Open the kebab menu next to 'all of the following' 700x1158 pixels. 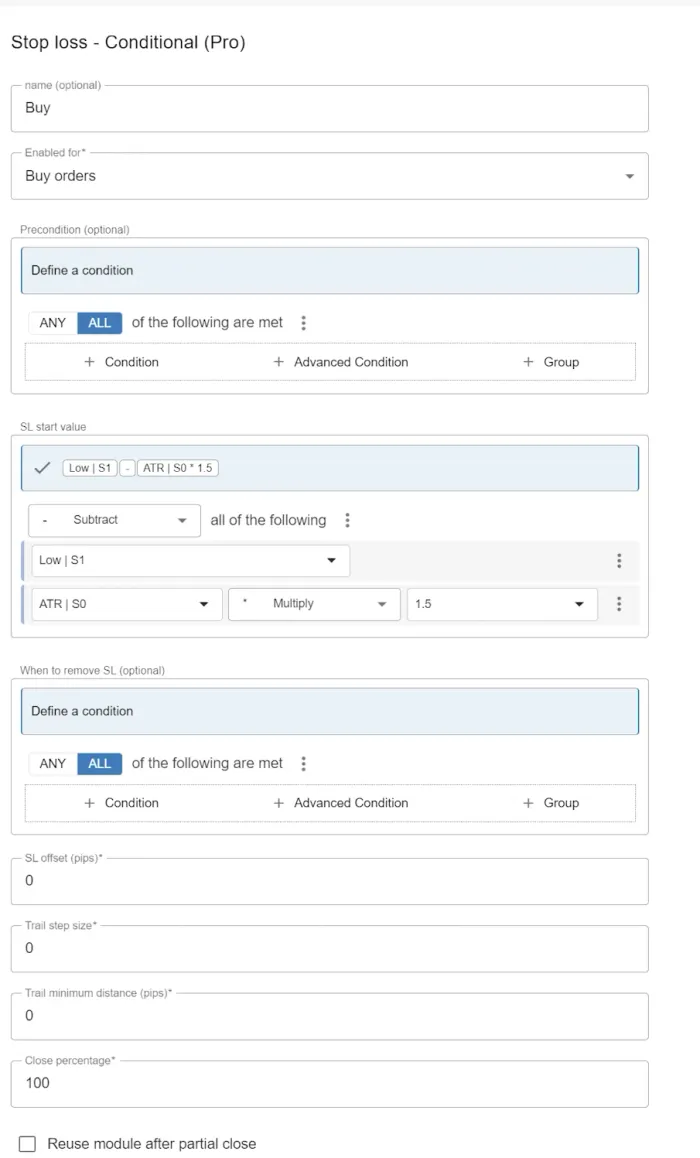point(347,520)
